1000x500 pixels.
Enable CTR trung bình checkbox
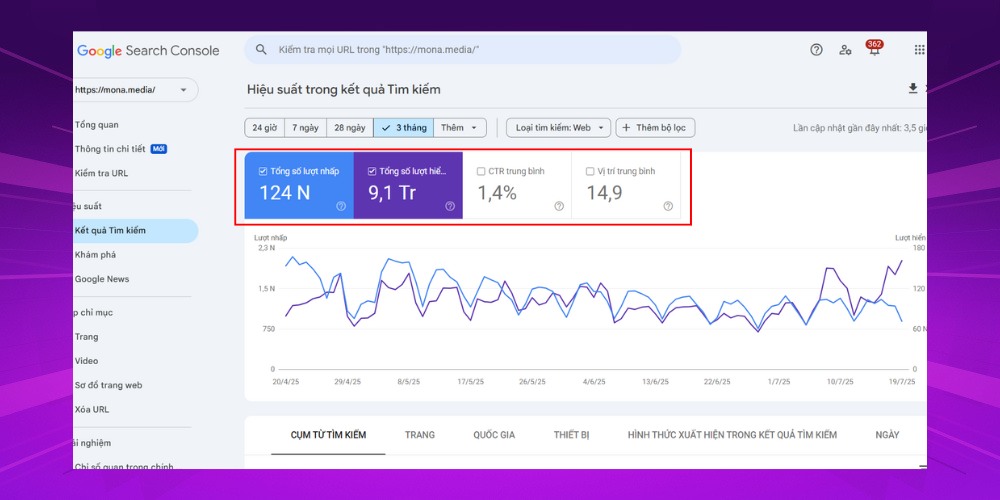coord(481,172)
